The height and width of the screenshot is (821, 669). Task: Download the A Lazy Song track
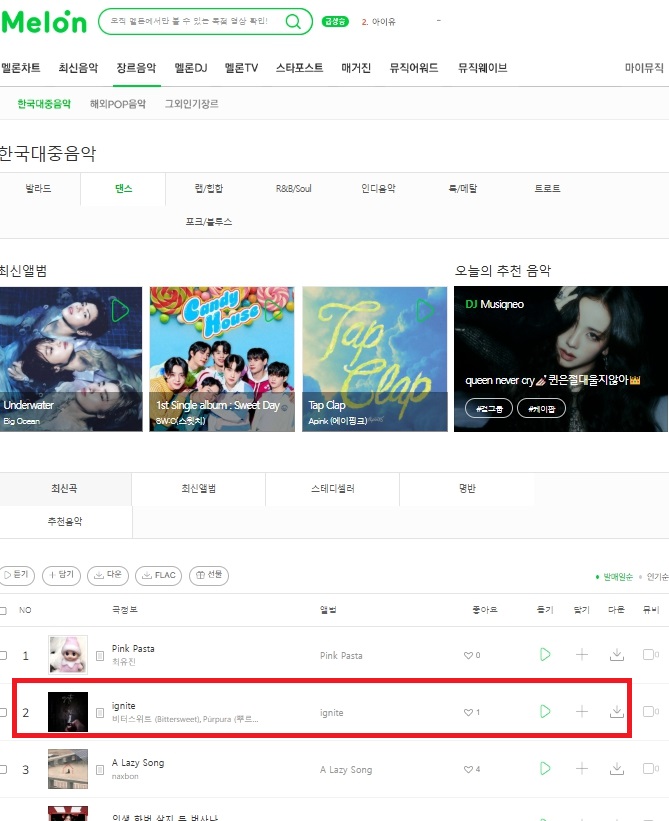(x=617, y=769)
